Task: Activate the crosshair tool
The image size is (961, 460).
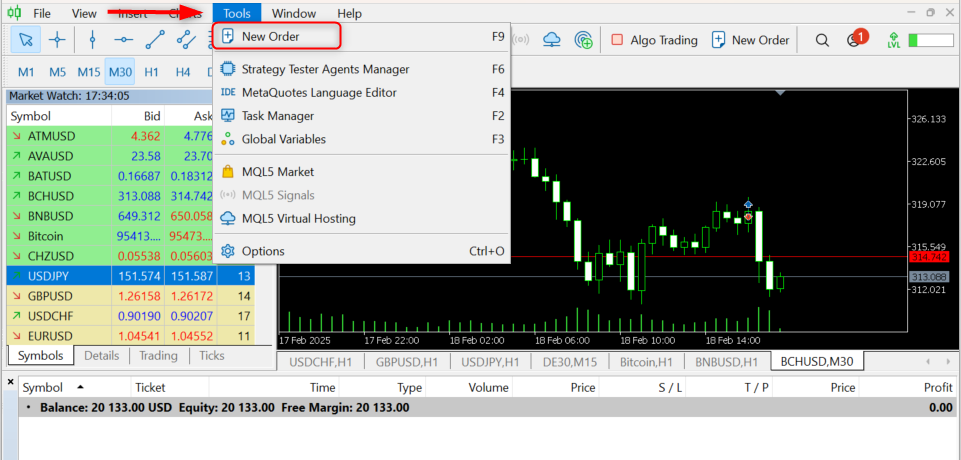Action: (x=58, y=40)
